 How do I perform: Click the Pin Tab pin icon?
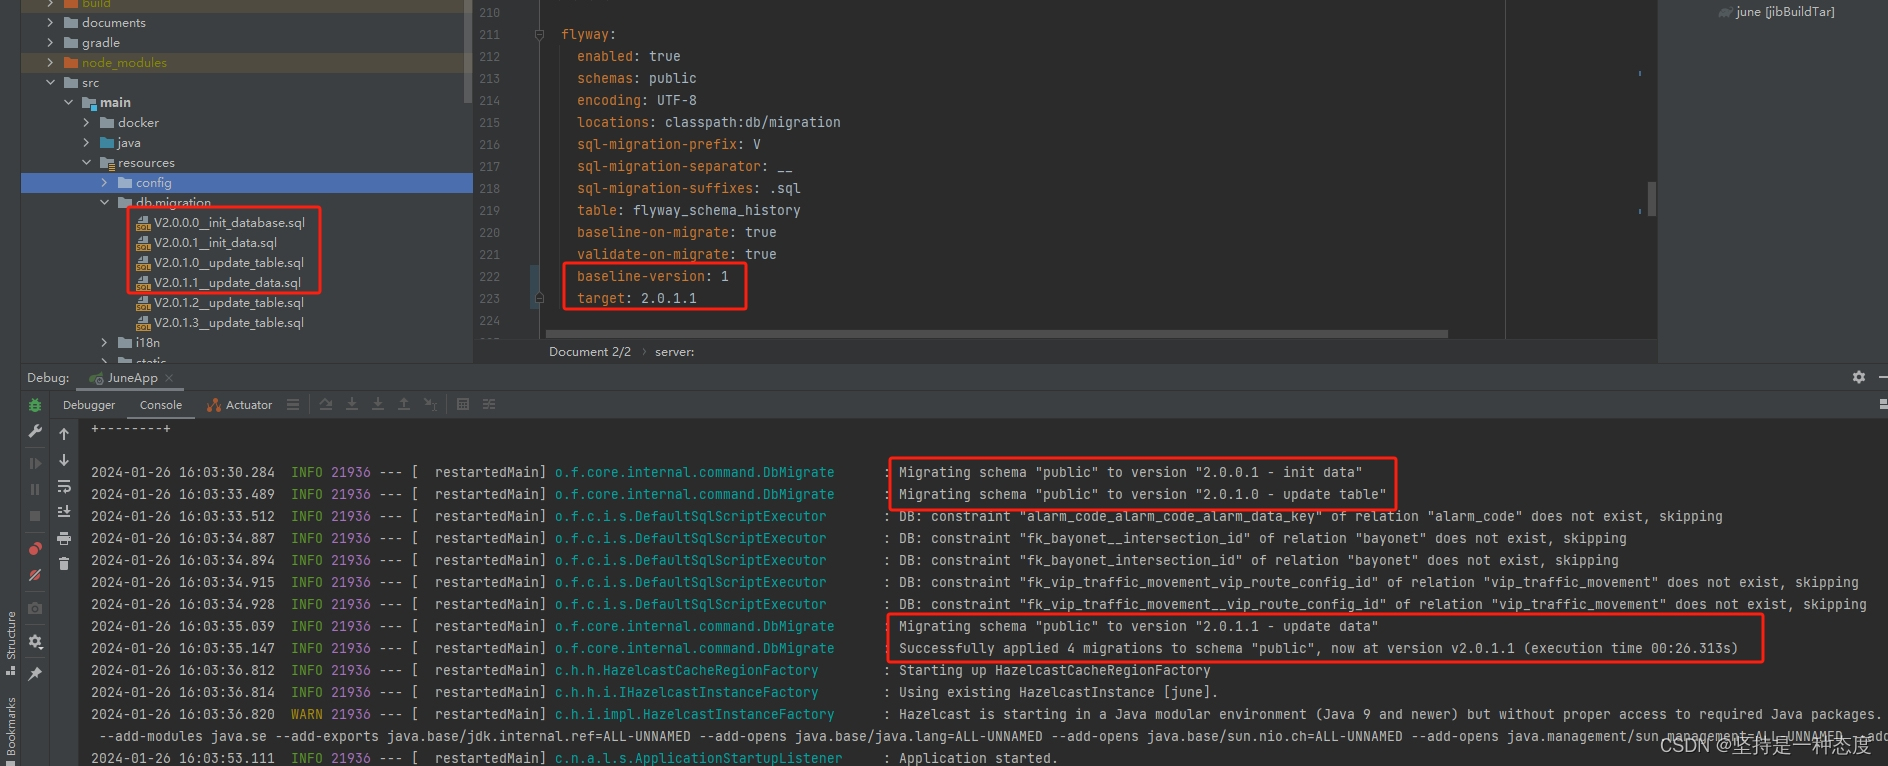(35, 674)
